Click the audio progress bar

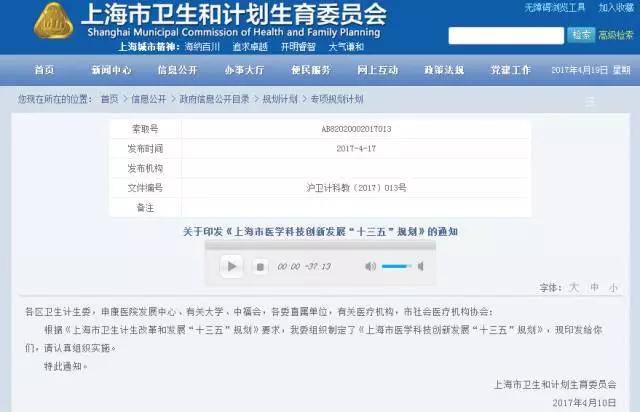(320, 245)
